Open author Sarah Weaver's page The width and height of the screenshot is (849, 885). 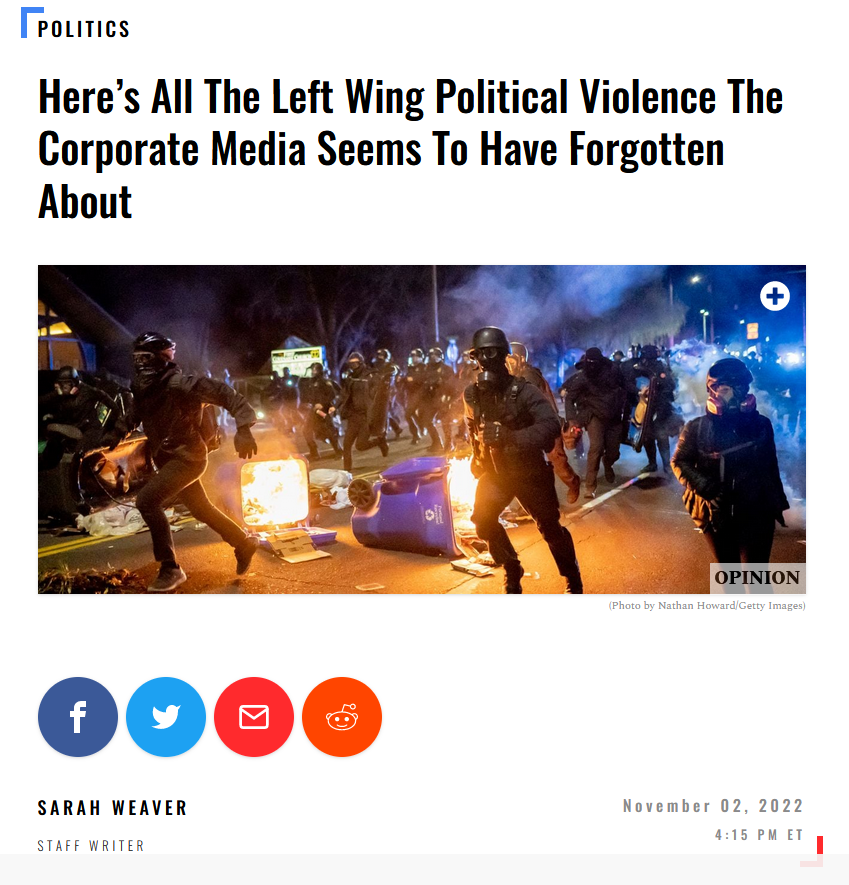[x=112, y=808]
